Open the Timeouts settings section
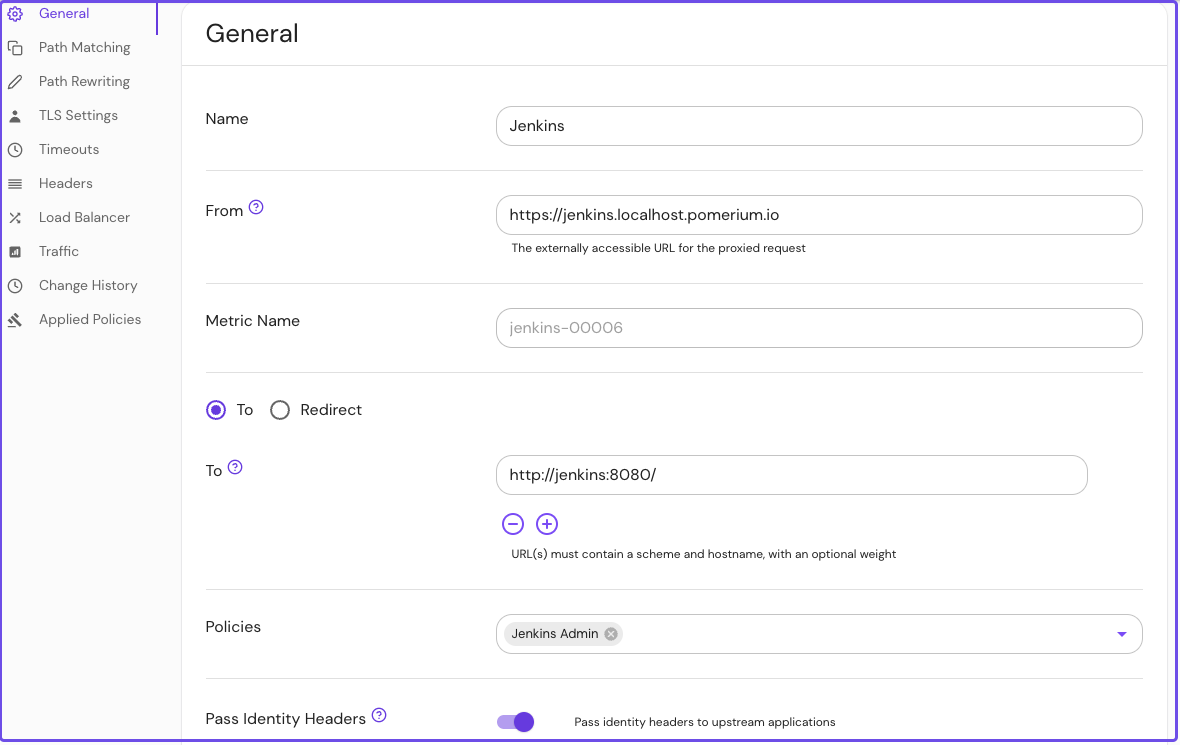This screenshot has width=1180, height=745. click(x=69, y=150)
